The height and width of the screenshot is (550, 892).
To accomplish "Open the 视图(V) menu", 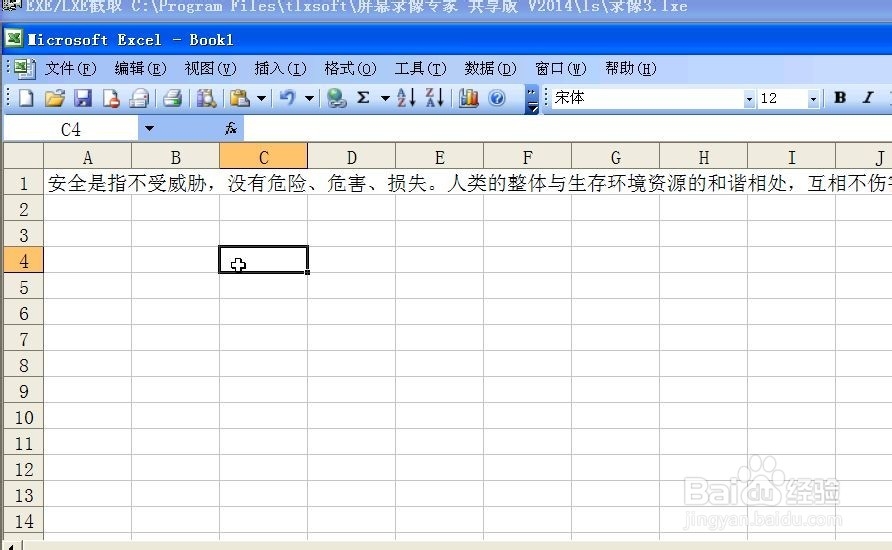I will (210, 69).
